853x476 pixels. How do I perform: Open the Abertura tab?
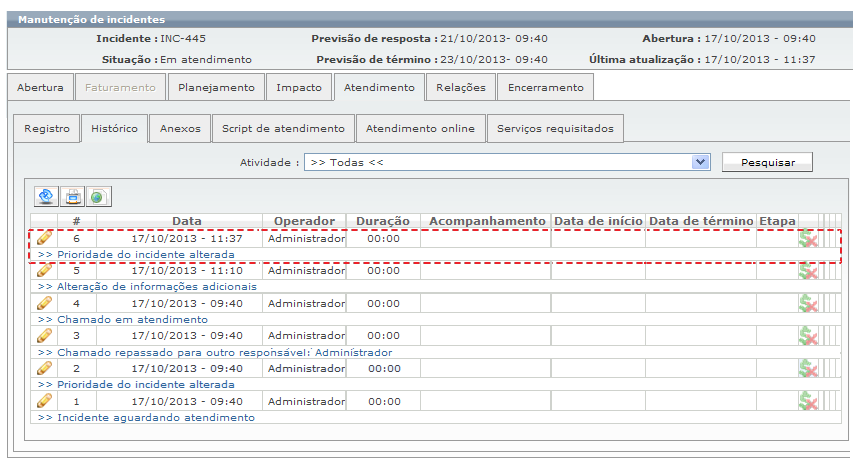click(40, 88)
